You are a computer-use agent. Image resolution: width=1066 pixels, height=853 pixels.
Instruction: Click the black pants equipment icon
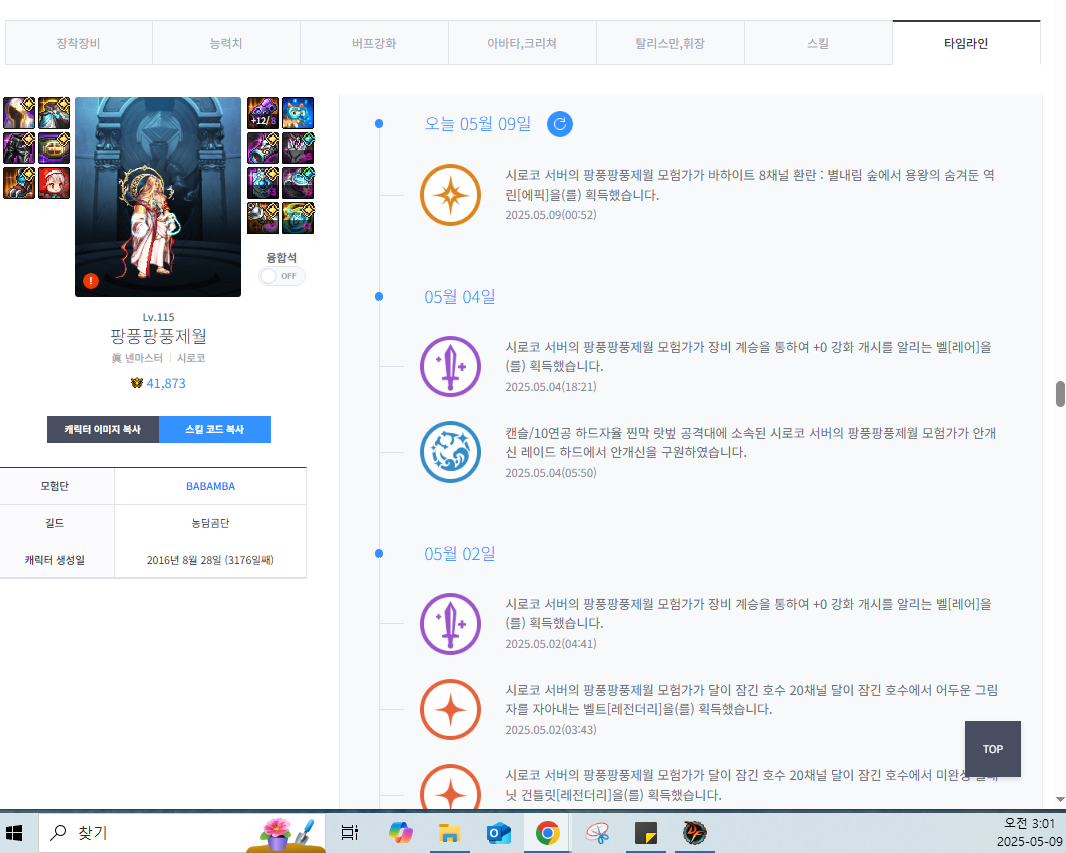(x=19, y=148)
